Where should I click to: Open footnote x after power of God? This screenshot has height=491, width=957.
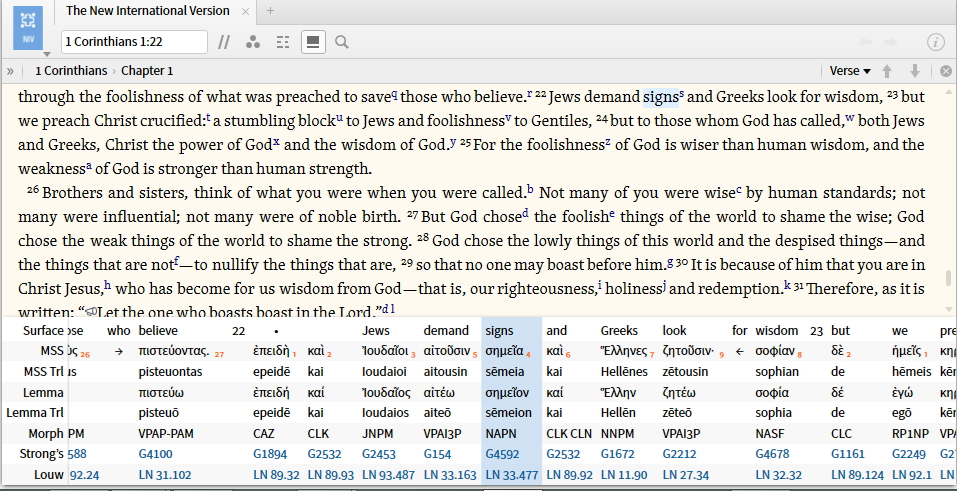276,142
